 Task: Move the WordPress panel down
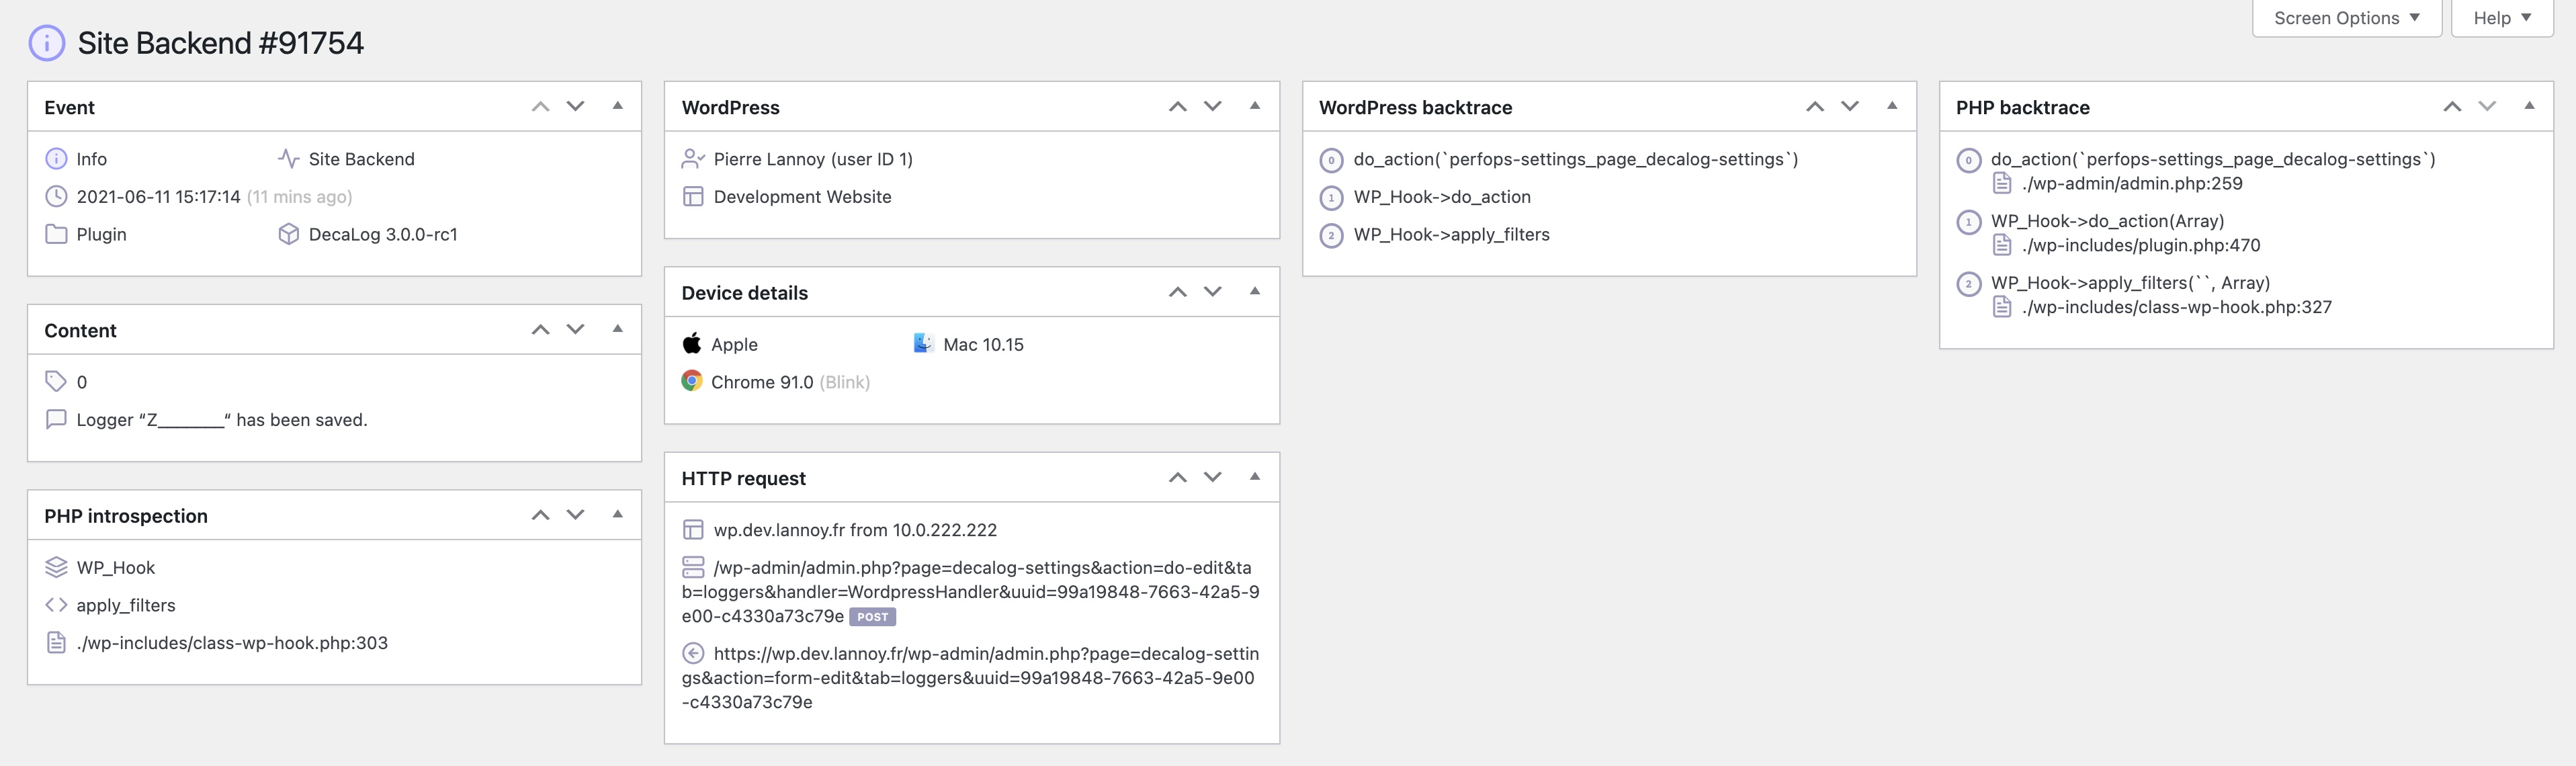tap(1212, 106)
